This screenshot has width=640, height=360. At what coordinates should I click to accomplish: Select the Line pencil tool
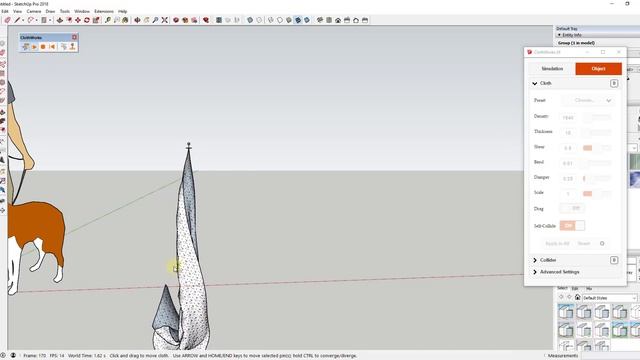(x=17, y=20)
